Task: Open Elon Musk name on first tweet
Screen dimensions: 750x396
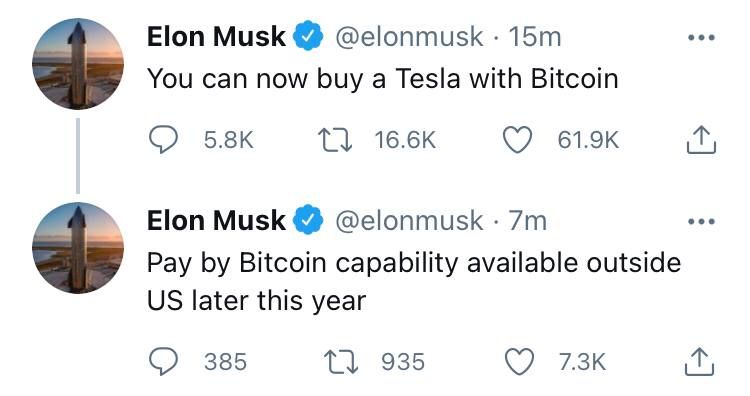Action: [216, 37]
